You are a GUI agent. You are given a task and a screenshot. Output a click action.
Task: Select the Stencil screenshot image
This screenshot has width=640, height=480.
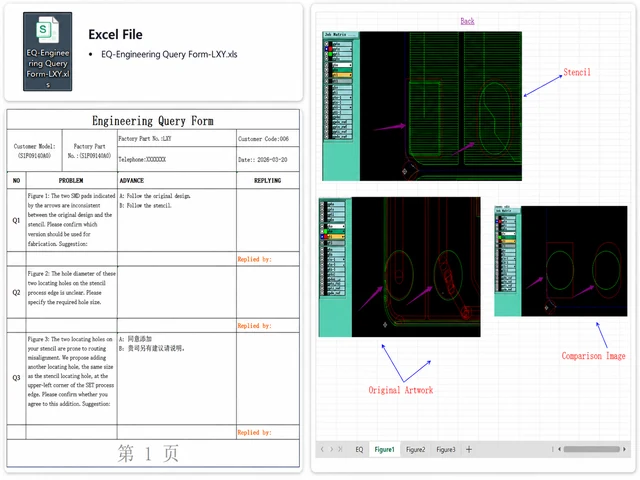pos(422,106)
